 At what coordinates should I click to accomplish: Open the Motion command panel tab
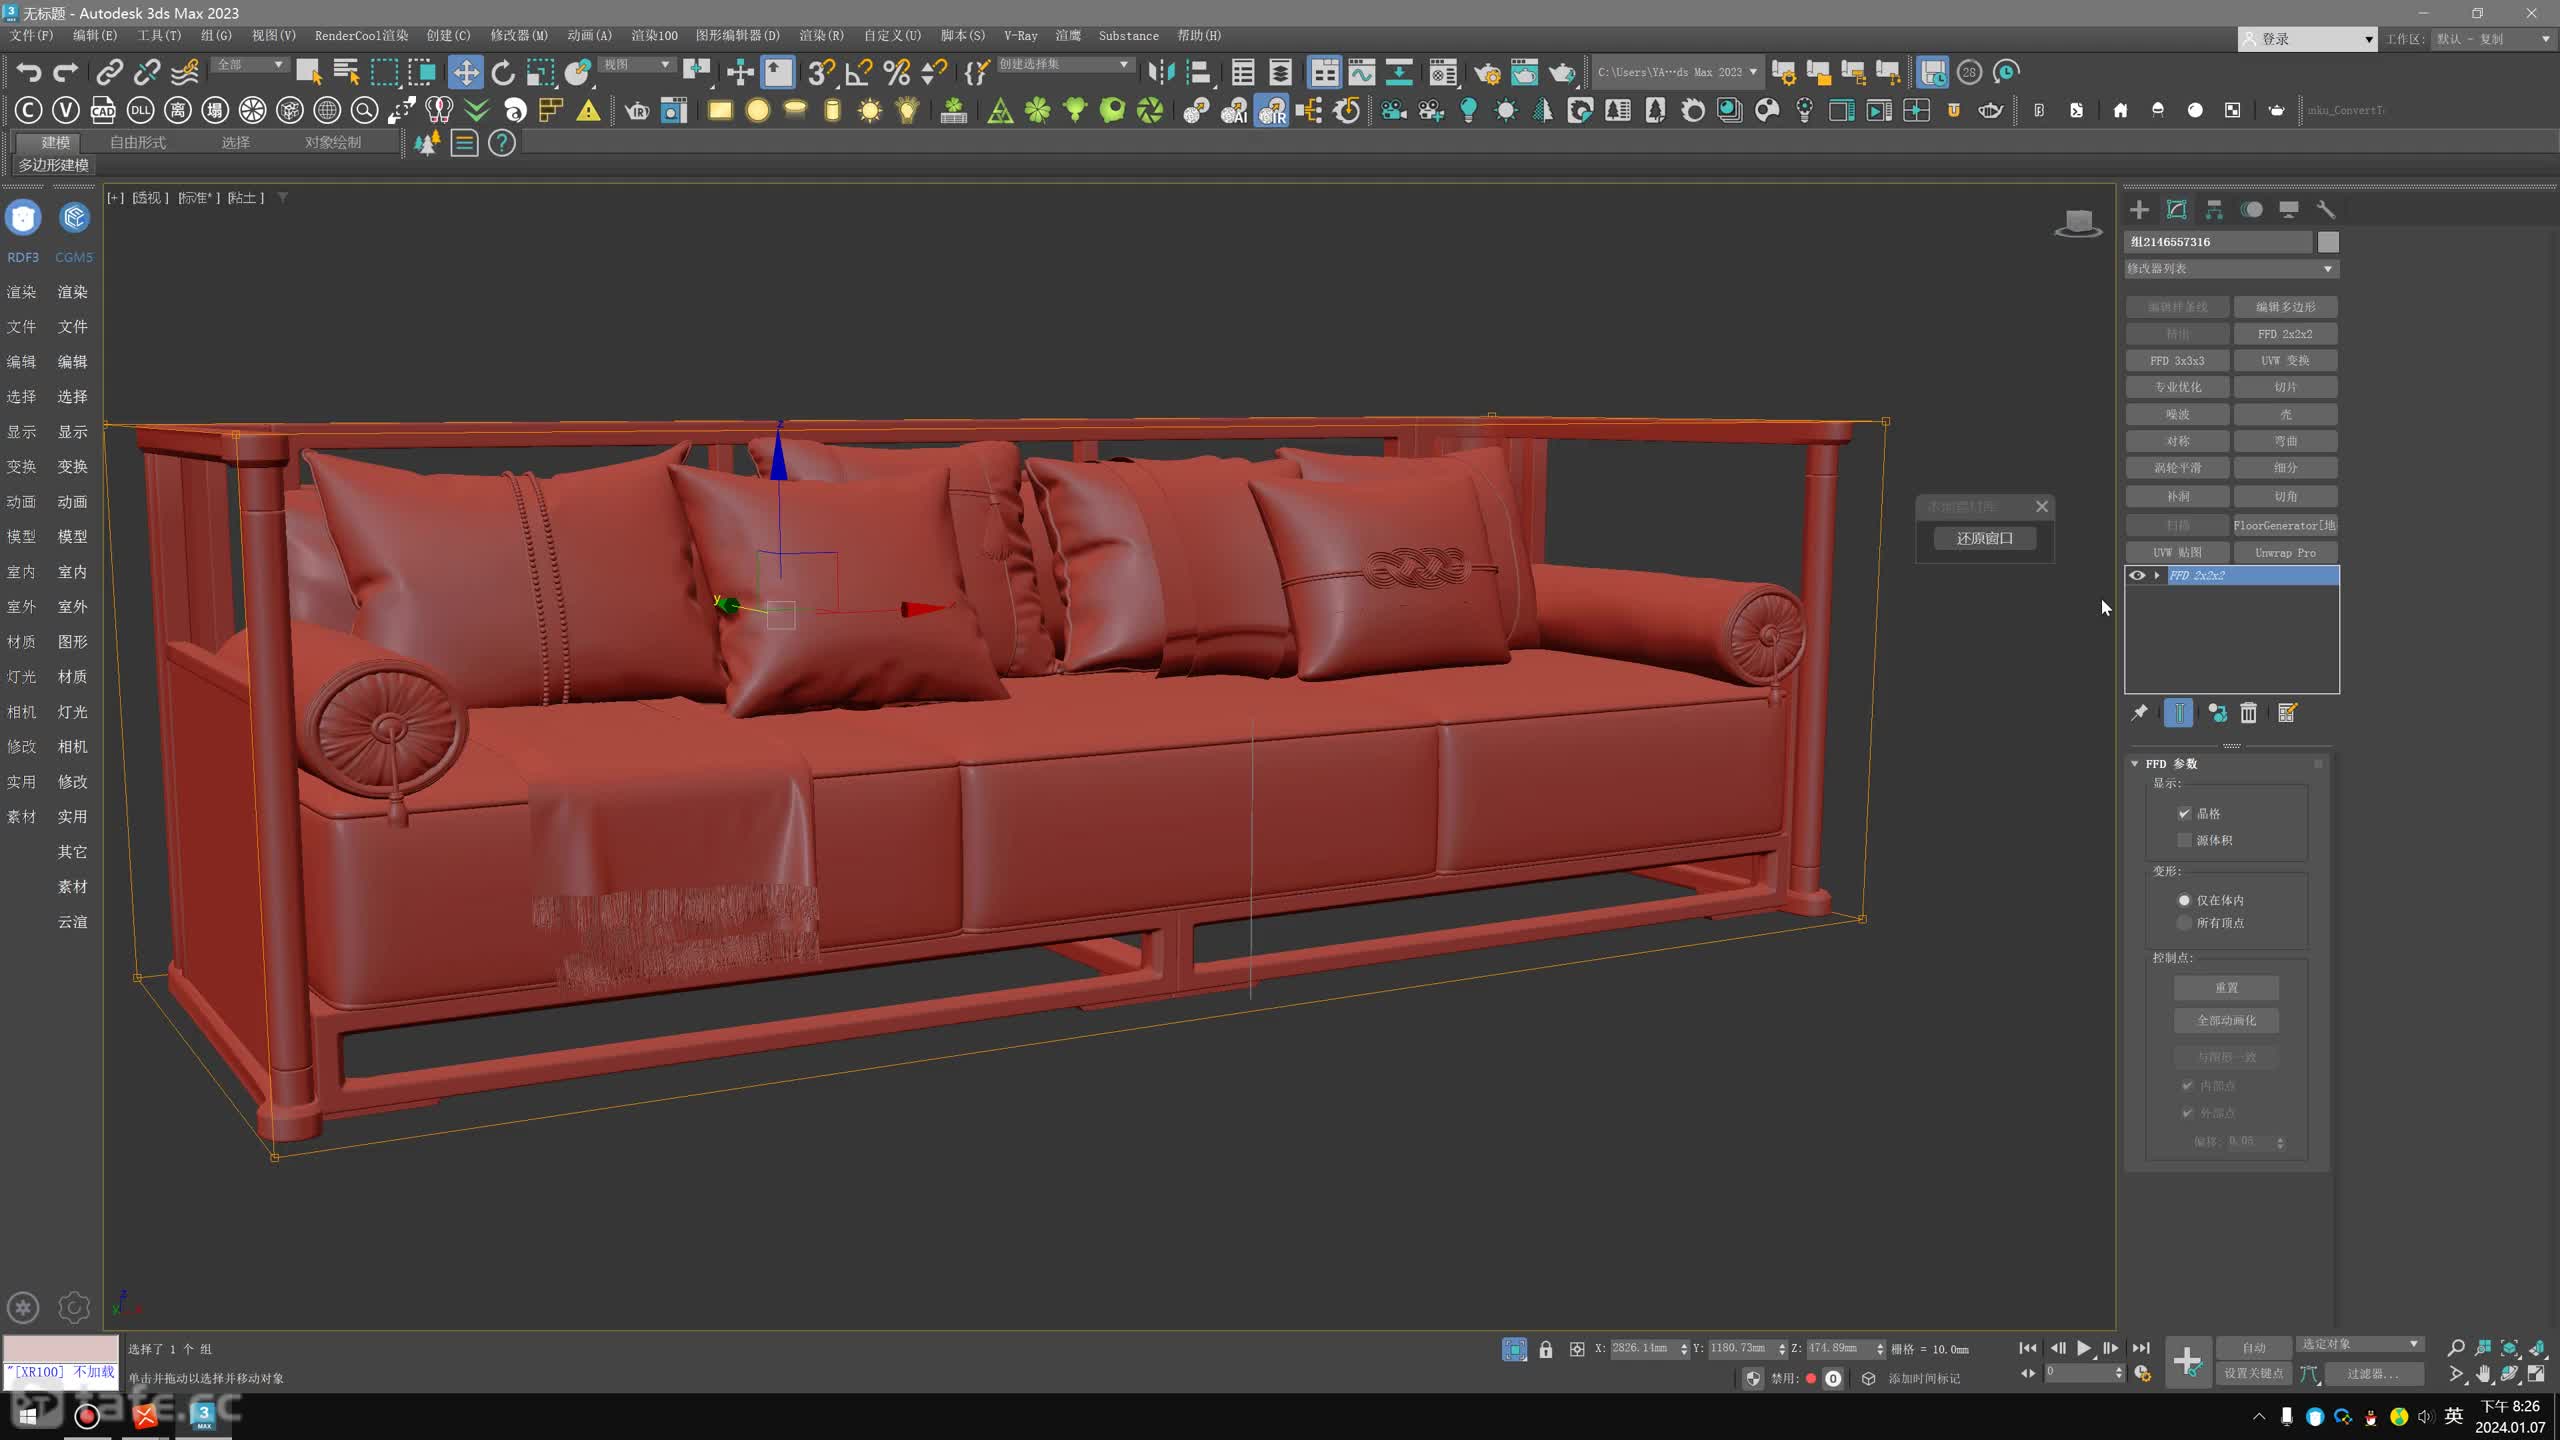2251,210
